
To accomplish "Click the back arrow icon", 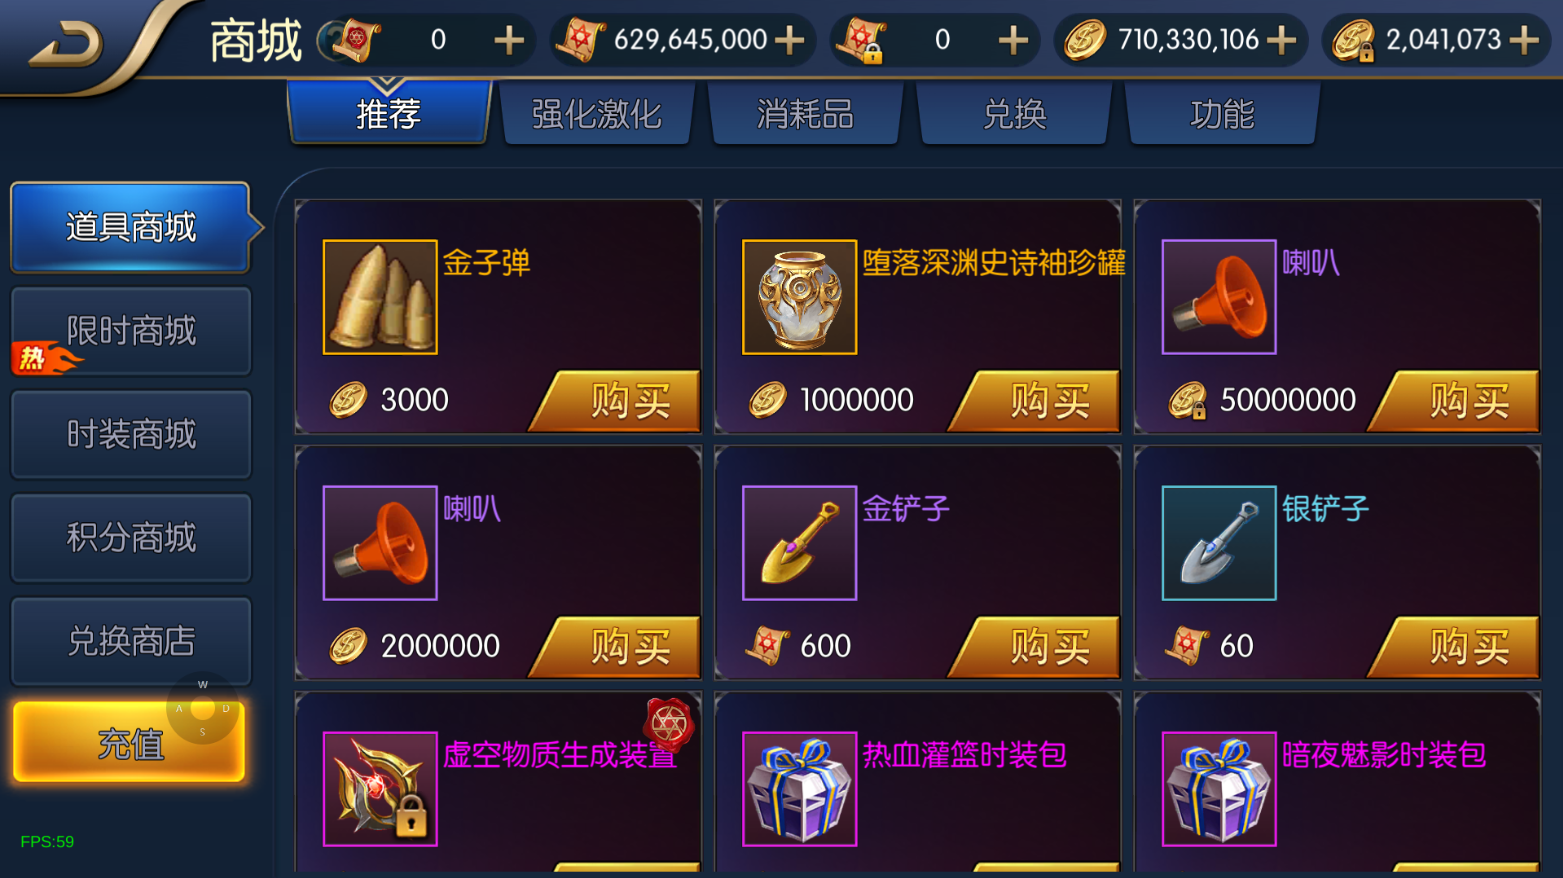I will coord(65,43).
